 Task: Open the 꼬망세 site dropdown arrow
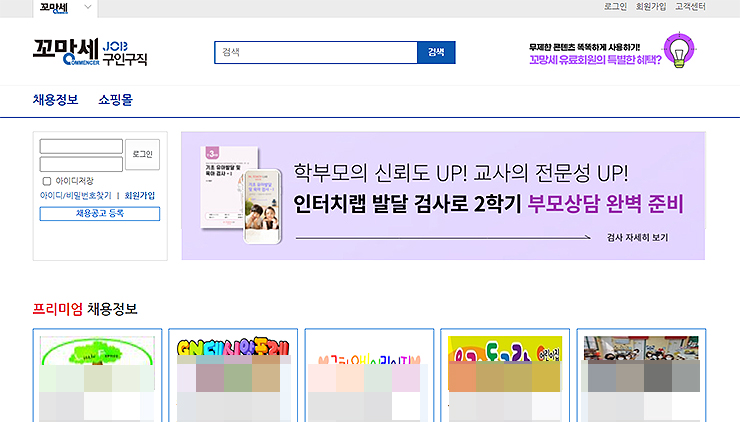pyautogui.click(x=88, y=7)
